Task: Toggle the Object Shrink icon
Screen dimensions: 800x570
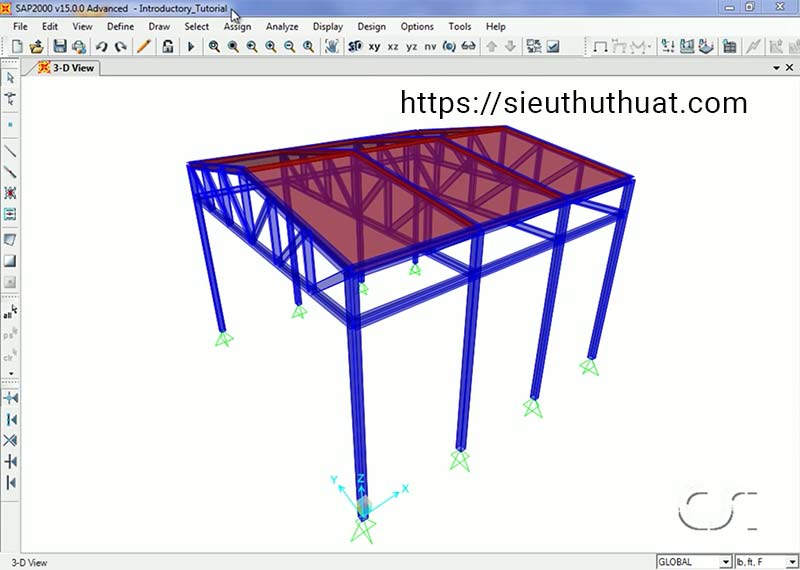Action: point(534,47)
